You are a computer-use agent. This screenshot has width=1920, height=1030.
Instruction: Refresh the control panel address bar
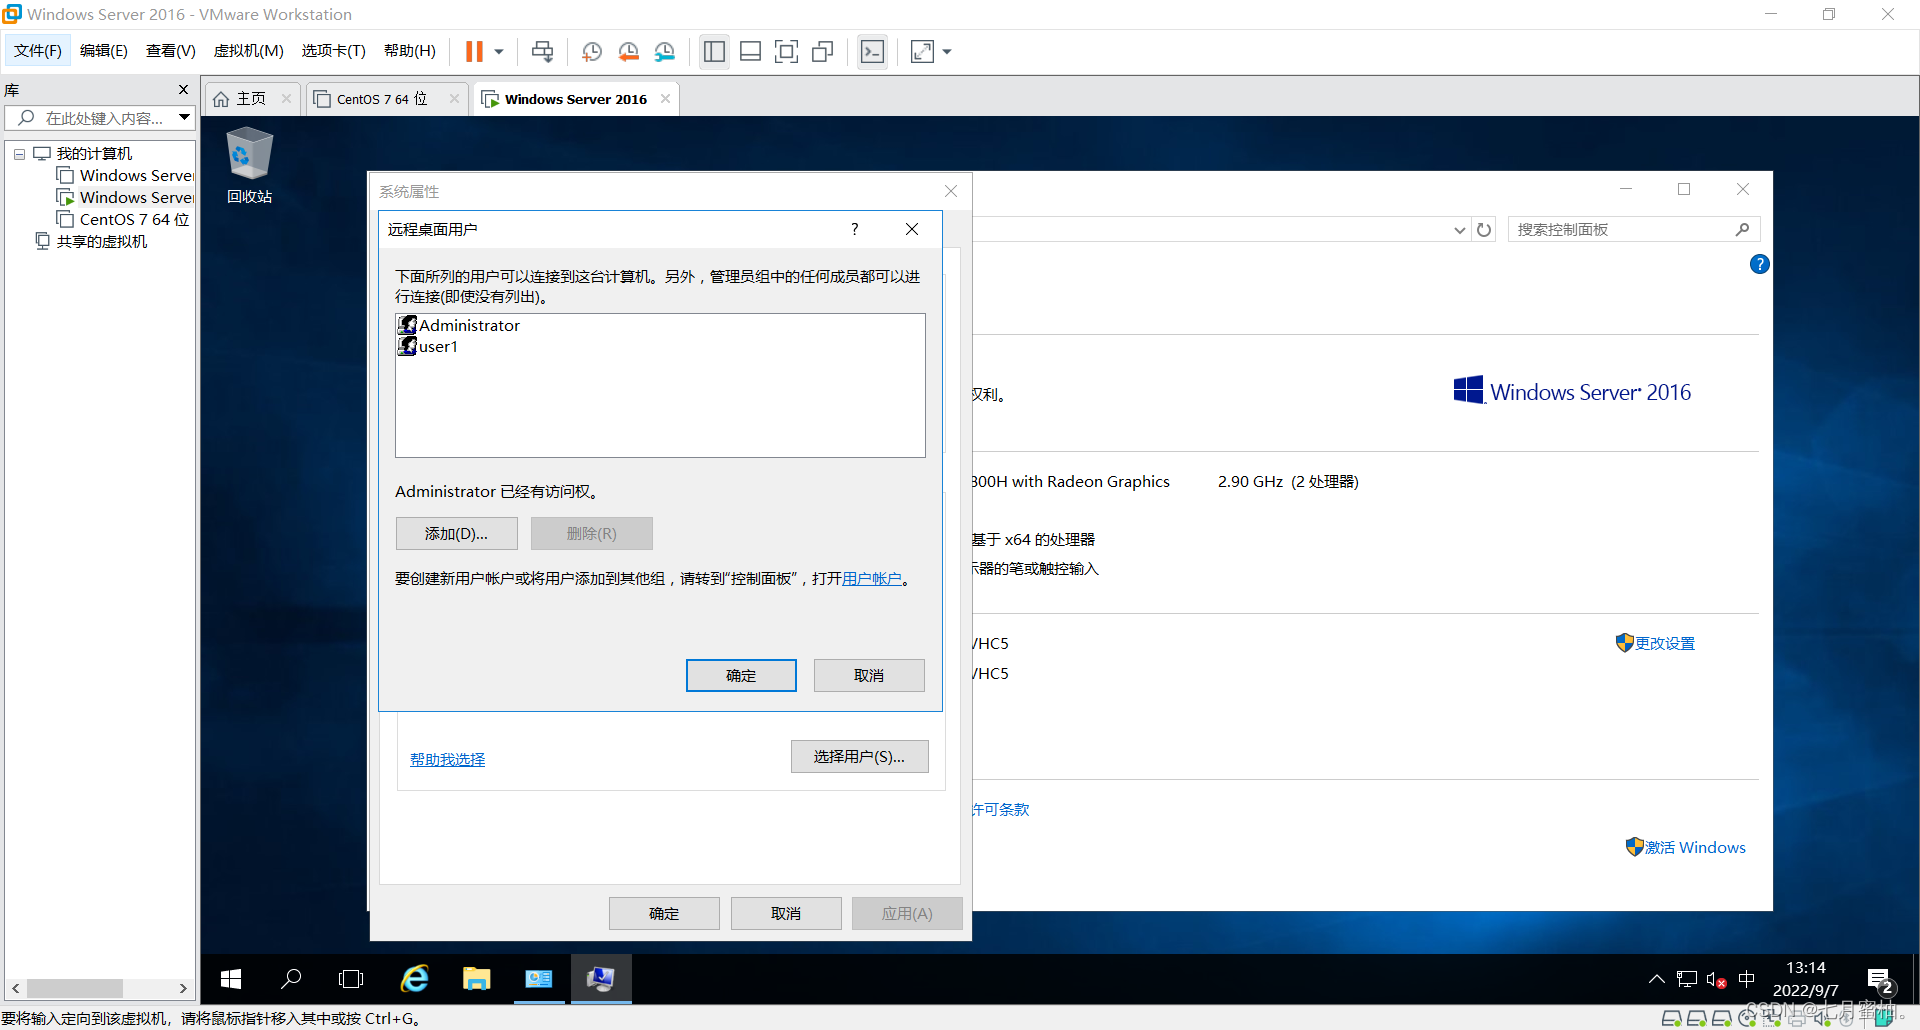(1484, 230)
